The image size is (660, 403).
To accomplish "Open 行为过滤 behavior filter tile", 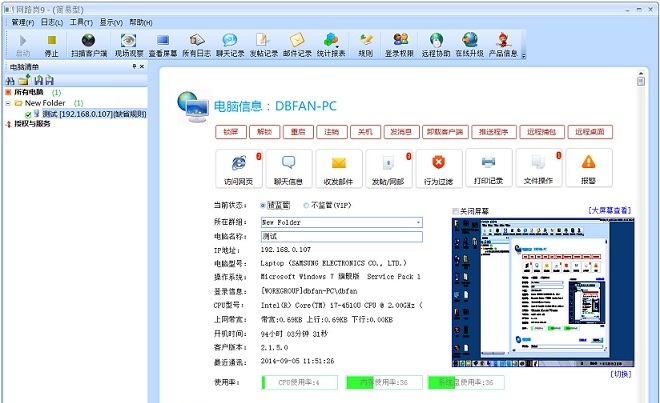I will click(438, 168).
